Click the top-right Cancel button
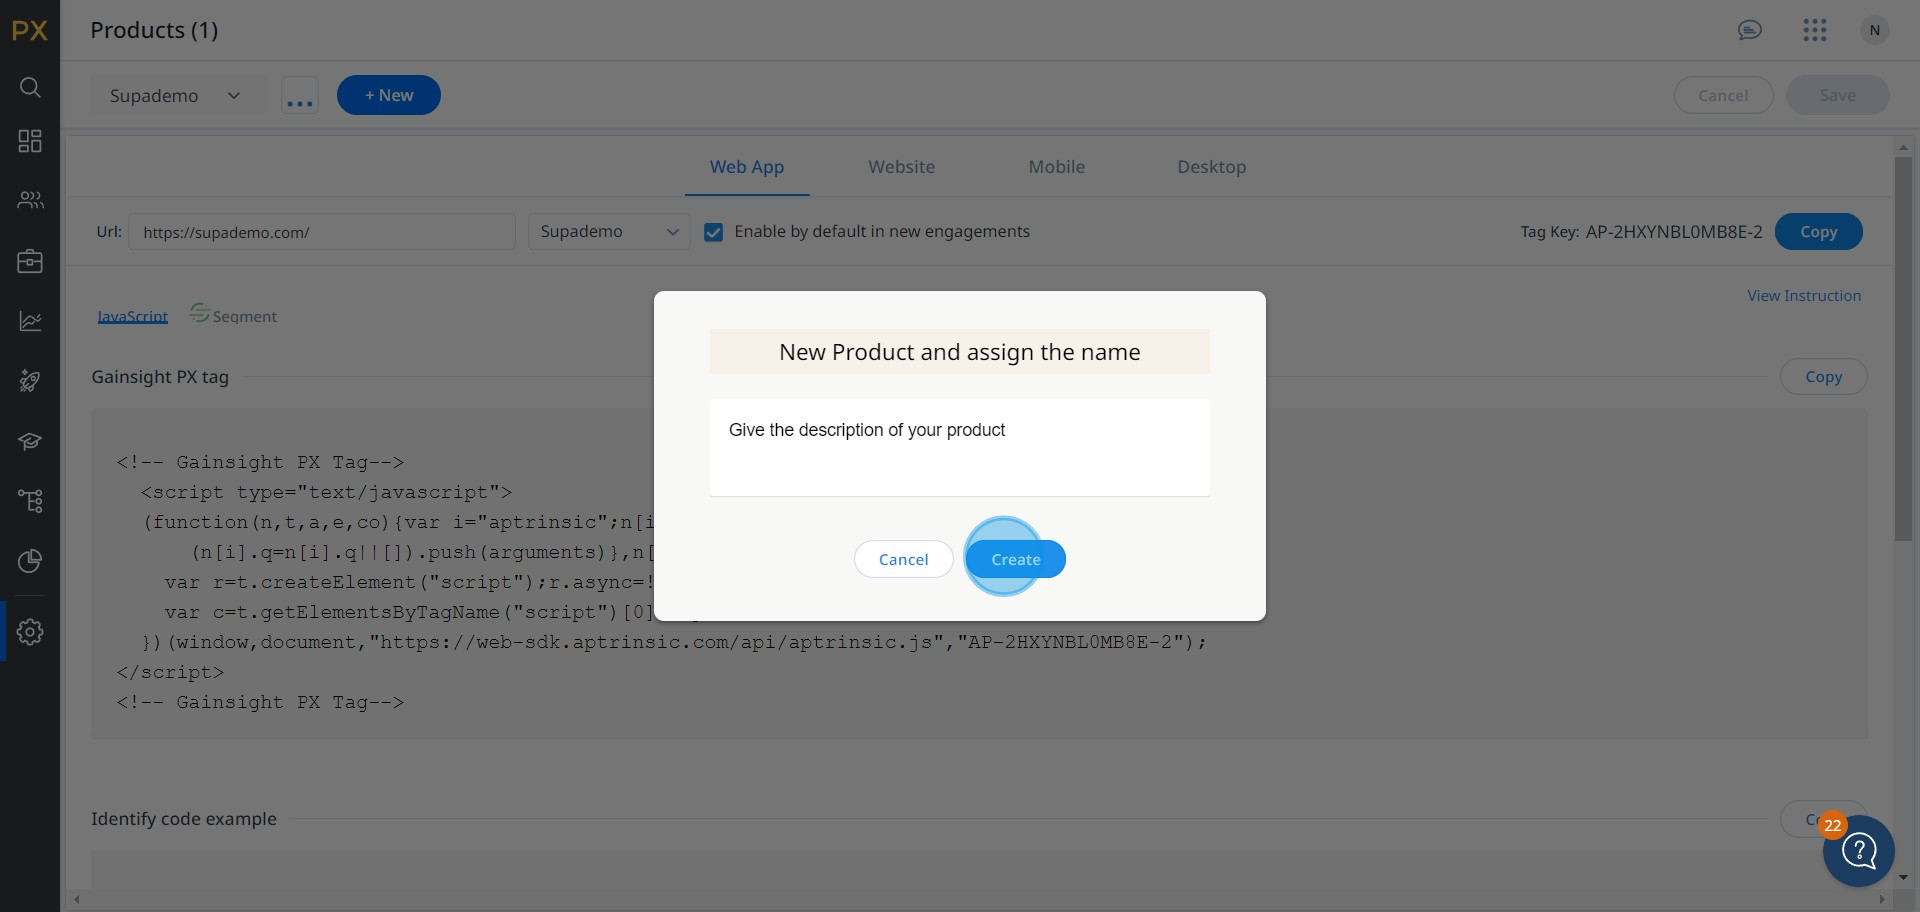The image size is (1920, 912). click(x=1724, y=95)
